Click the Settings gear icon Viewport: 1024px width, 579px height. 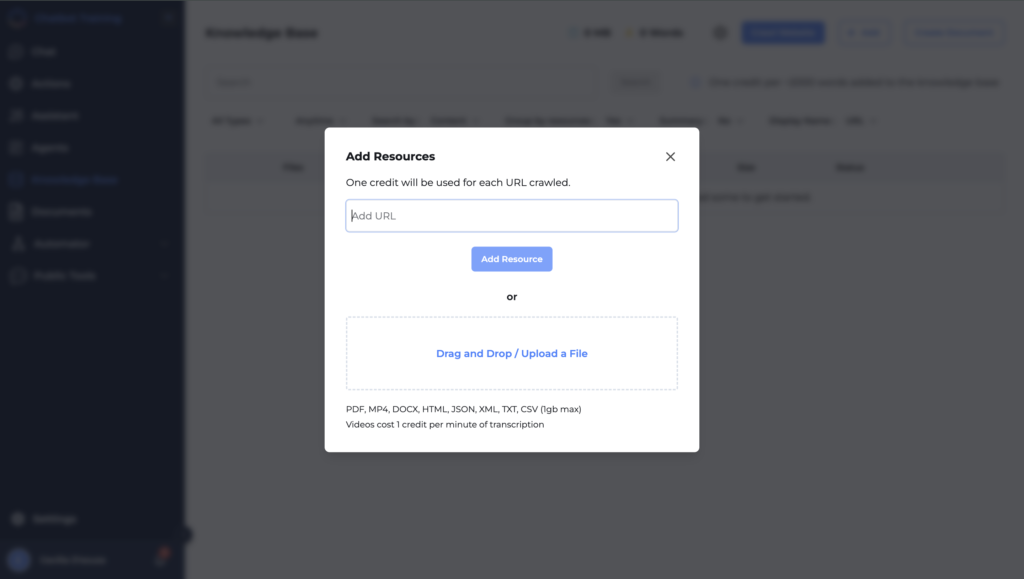tap(18, 519)
